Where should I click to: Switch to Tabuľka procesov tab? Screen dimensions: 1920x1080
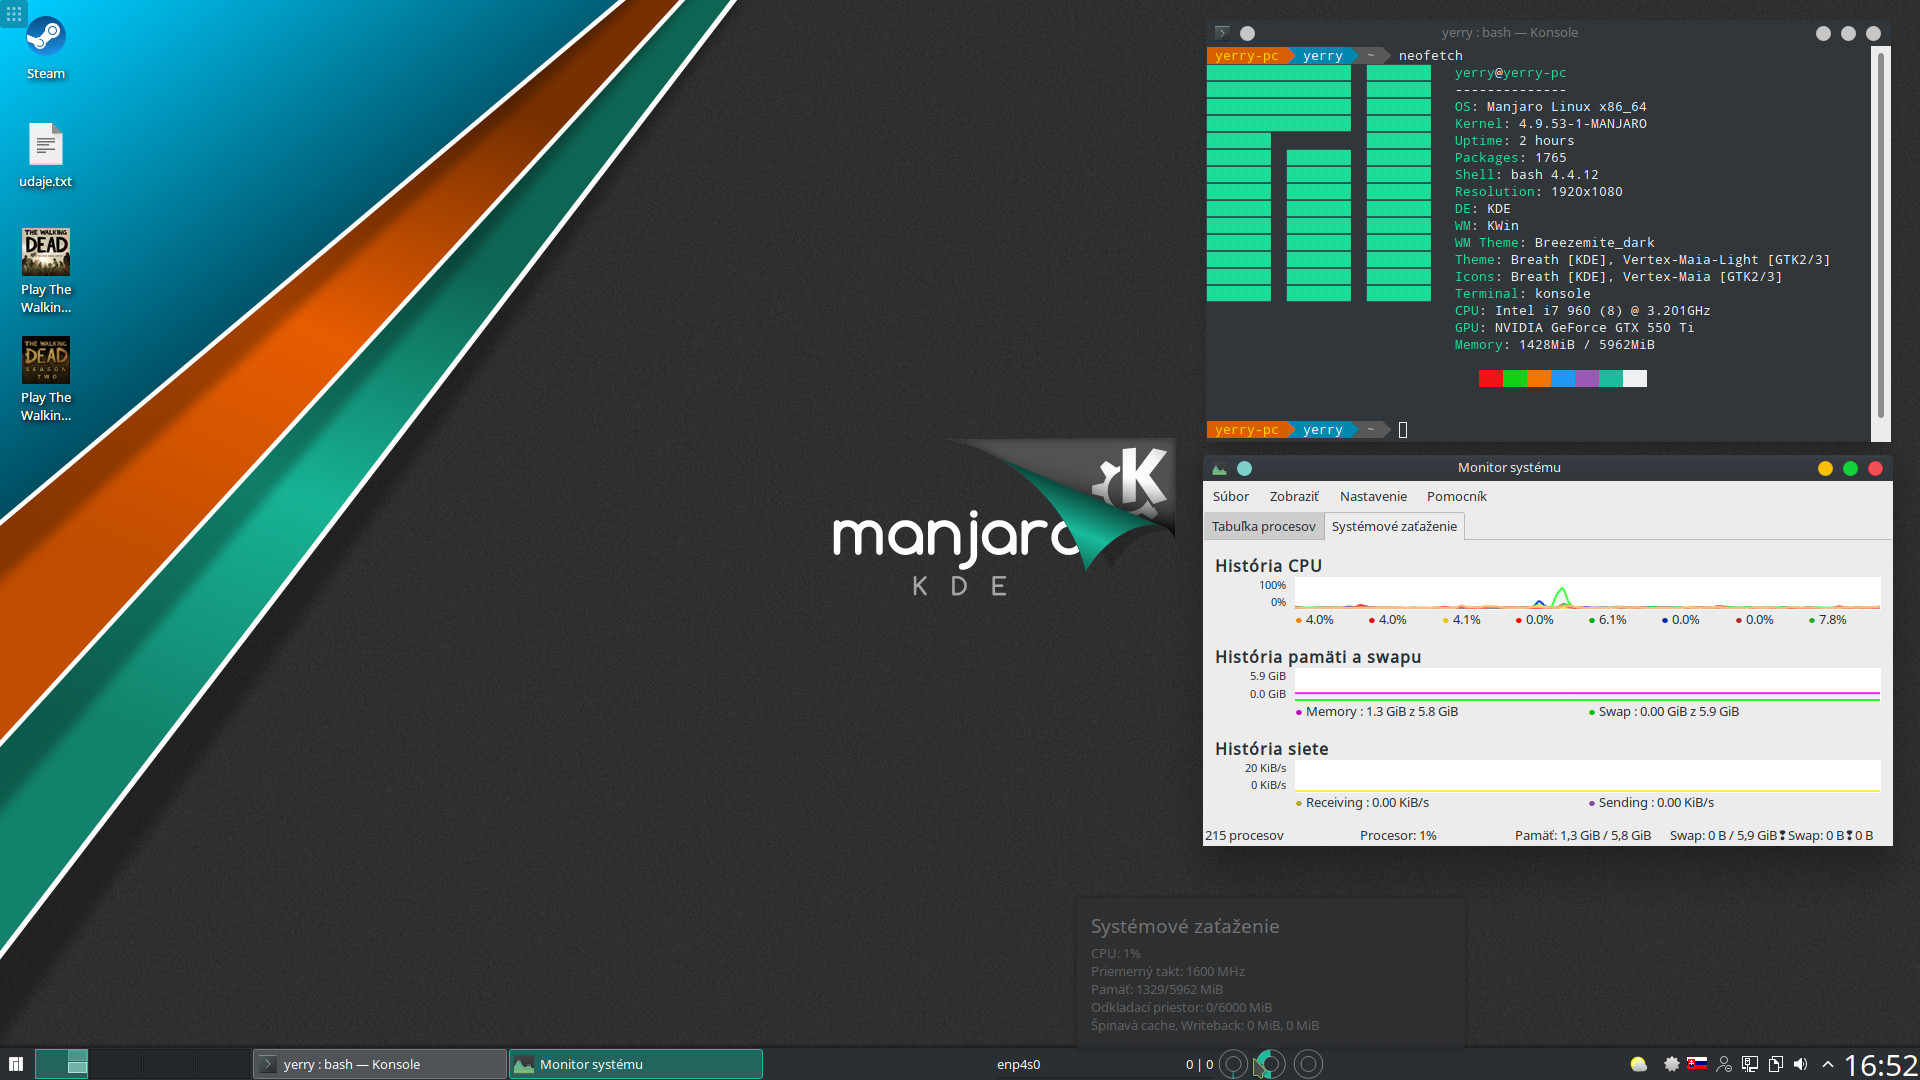click(1263, 526)
